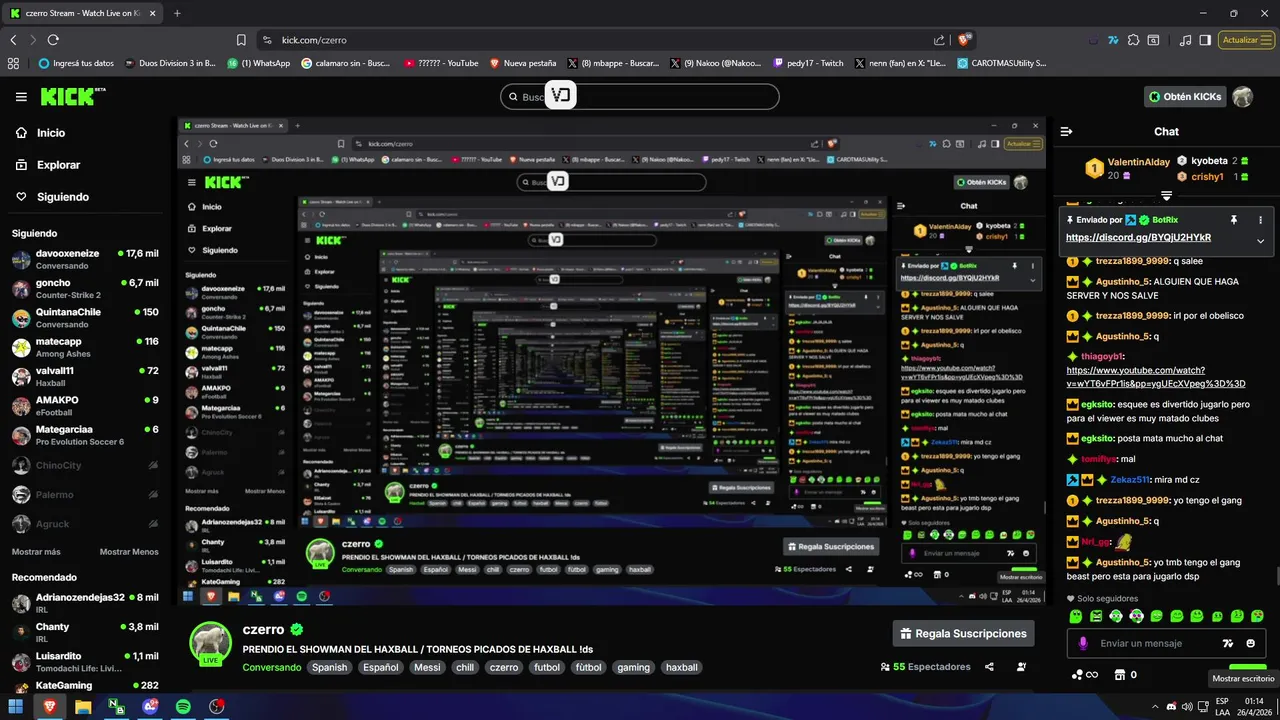Open the Kick hamburger sidebar menu
This screenshot has height=720, width=1280.
tap(21, 97)
